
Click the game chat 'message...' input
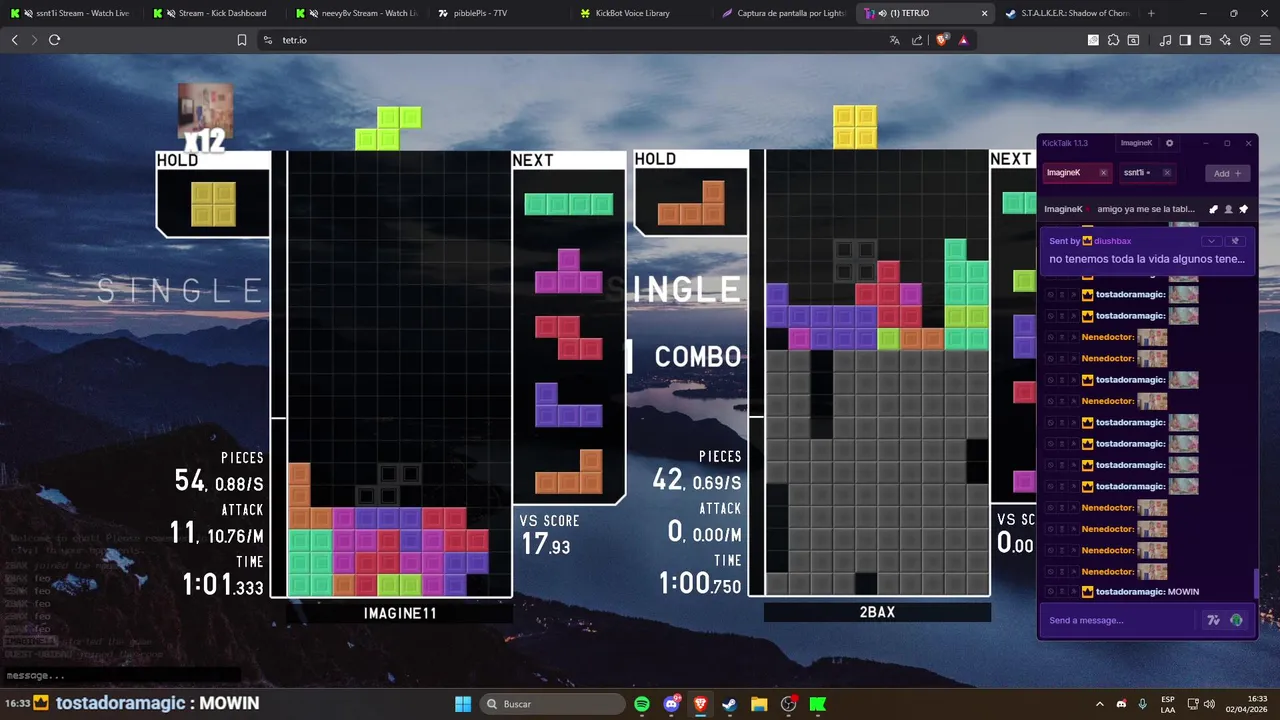[x=120, y=675]
